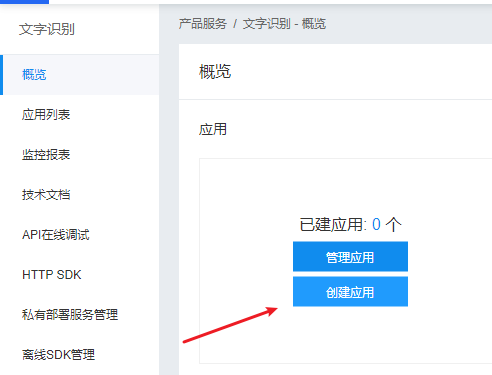This screenshot has width=492, height=375.
Task: Click the blue 0 application count
Action: pyautogui.click(x=376, y=225)
